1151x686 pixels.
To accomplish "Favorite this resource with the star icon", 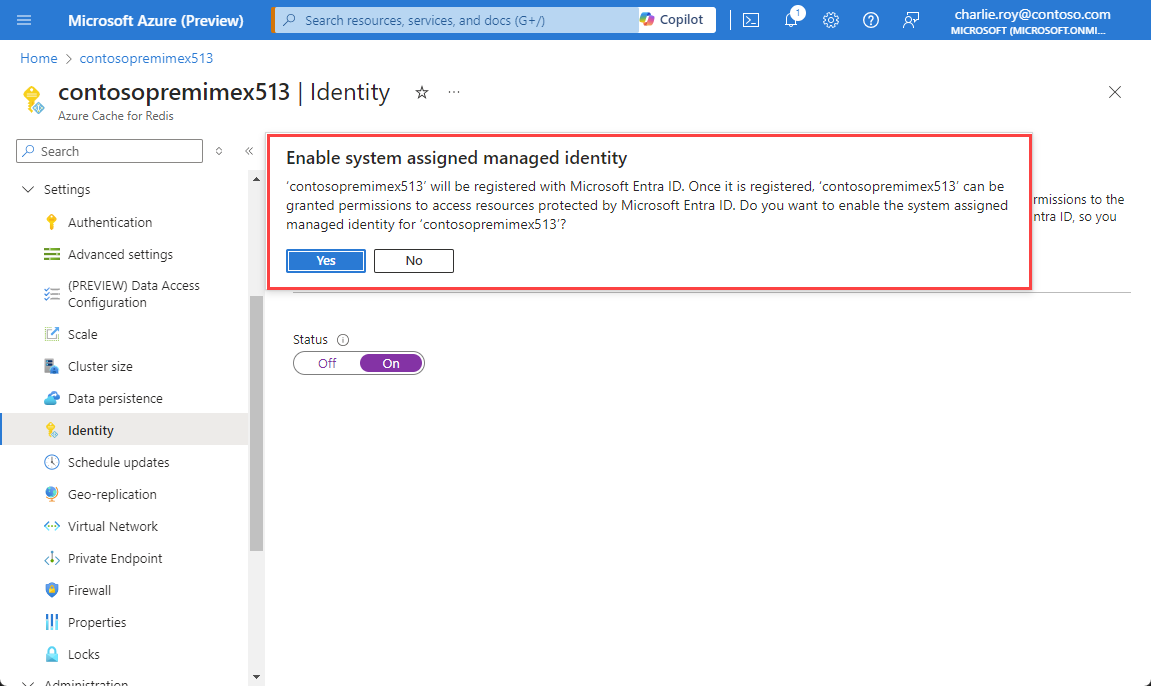I will [421, 92].
